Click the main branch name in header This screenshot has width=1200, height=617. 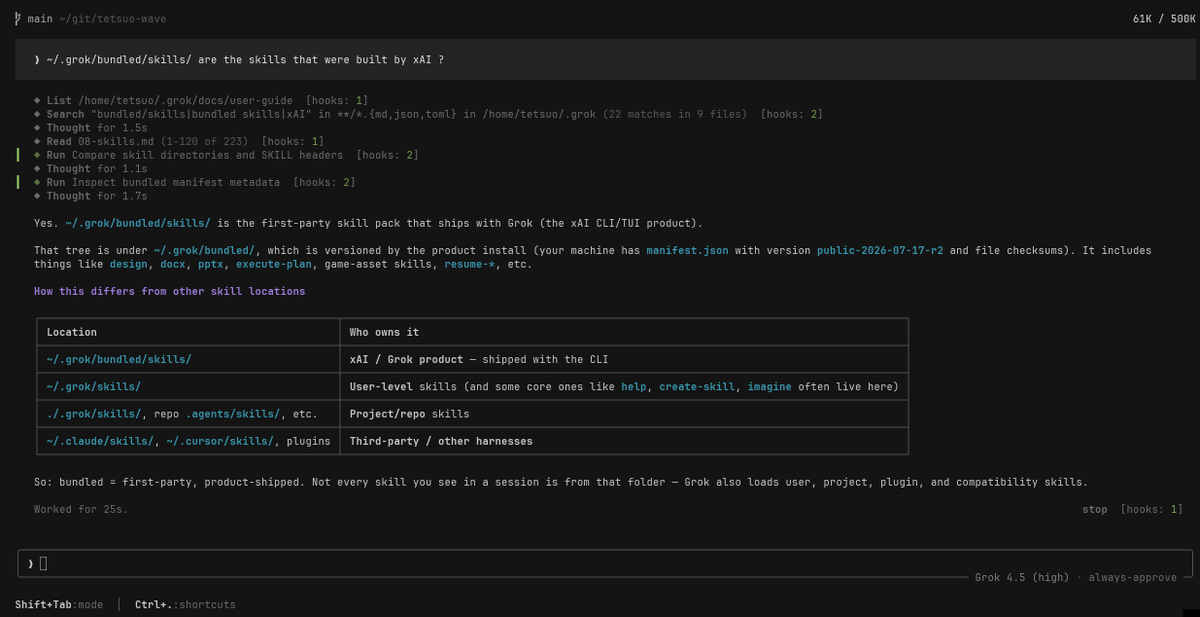point(41,17)
